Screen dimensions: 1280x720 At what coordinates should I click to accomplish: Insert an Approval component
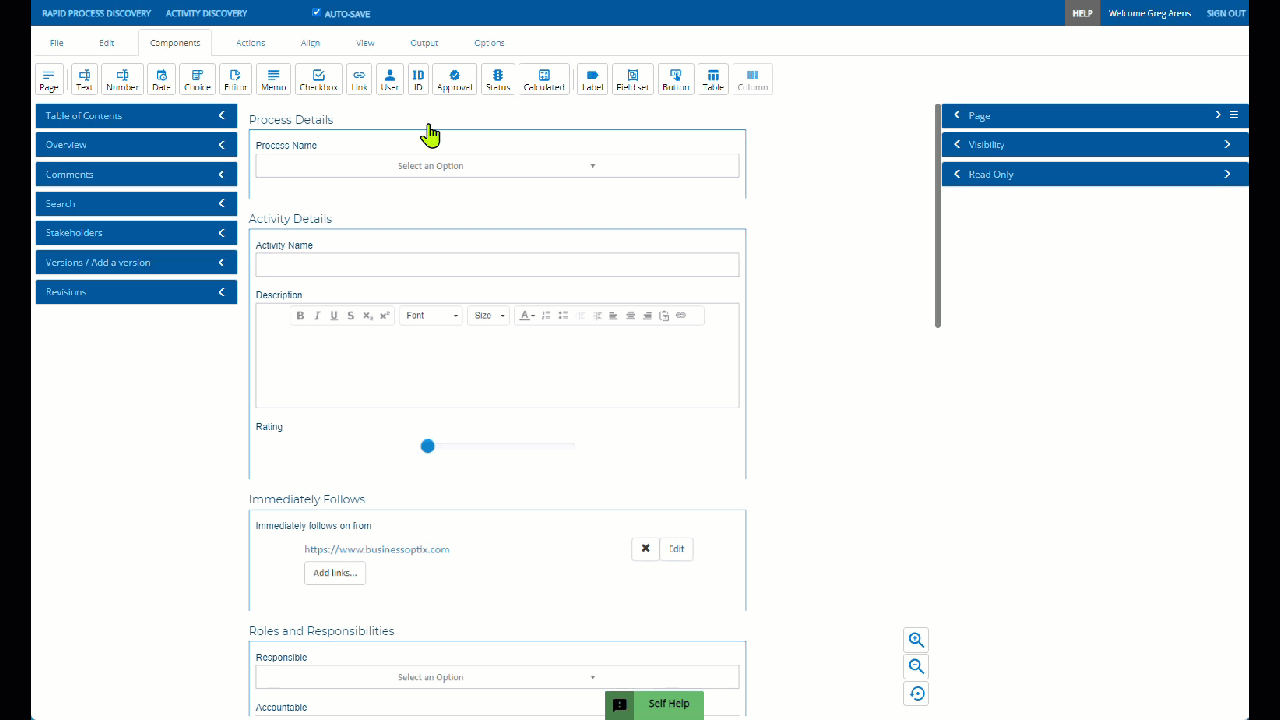click(x=454, y=79)
